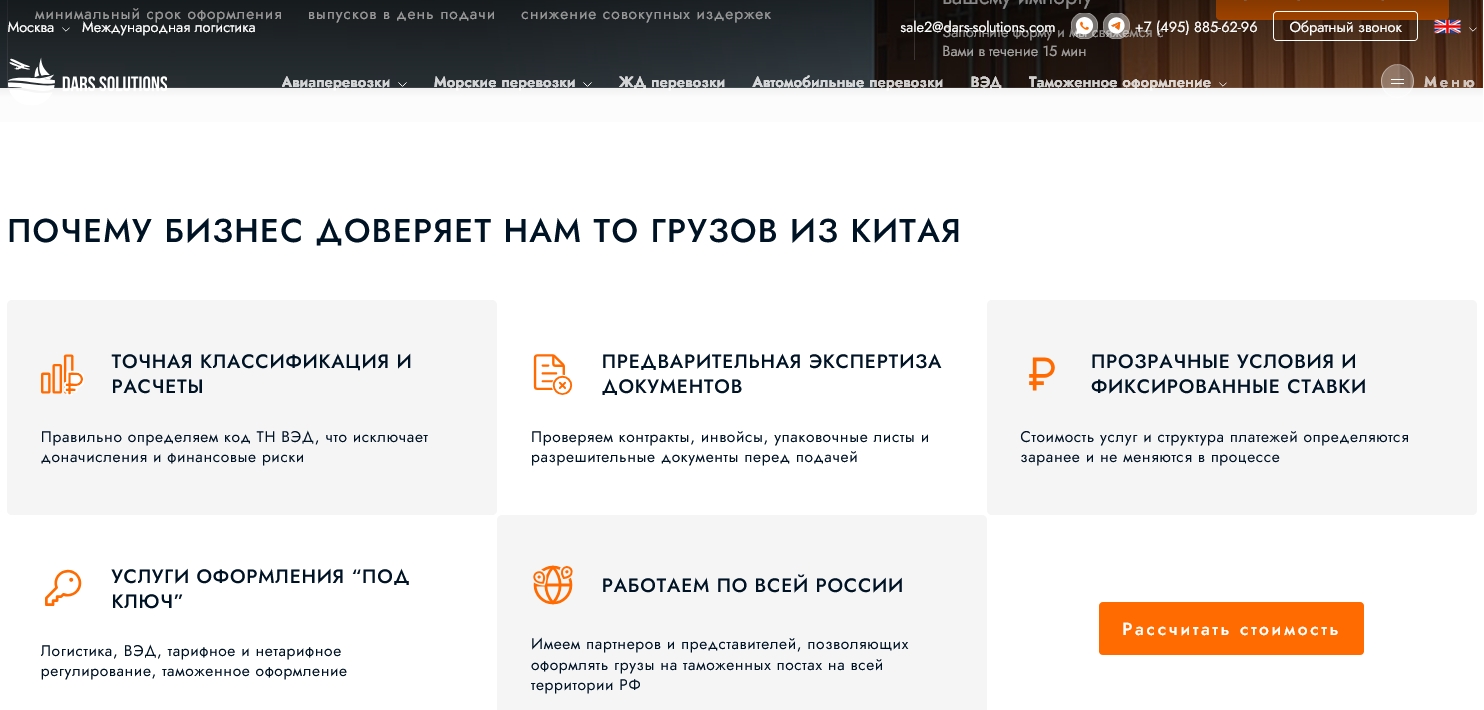Image resolution: width=1484 pixels, height=710 pixels.
Task: Open ЖД перевозки menu item
Action: point(671,83)
